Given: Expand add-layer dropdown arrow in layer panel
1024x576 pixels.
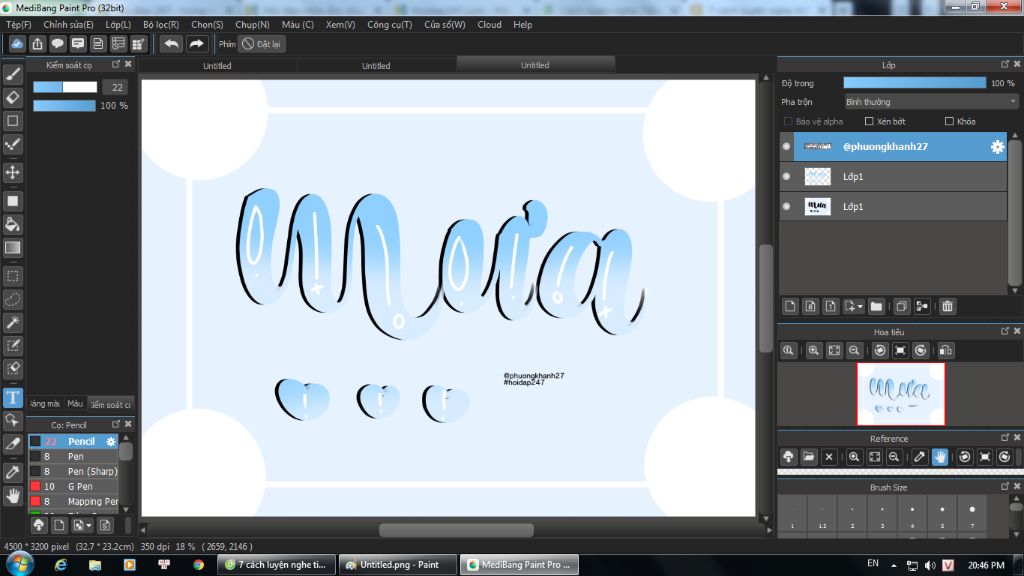Looking at the screenshot, I should click(860, 307).
